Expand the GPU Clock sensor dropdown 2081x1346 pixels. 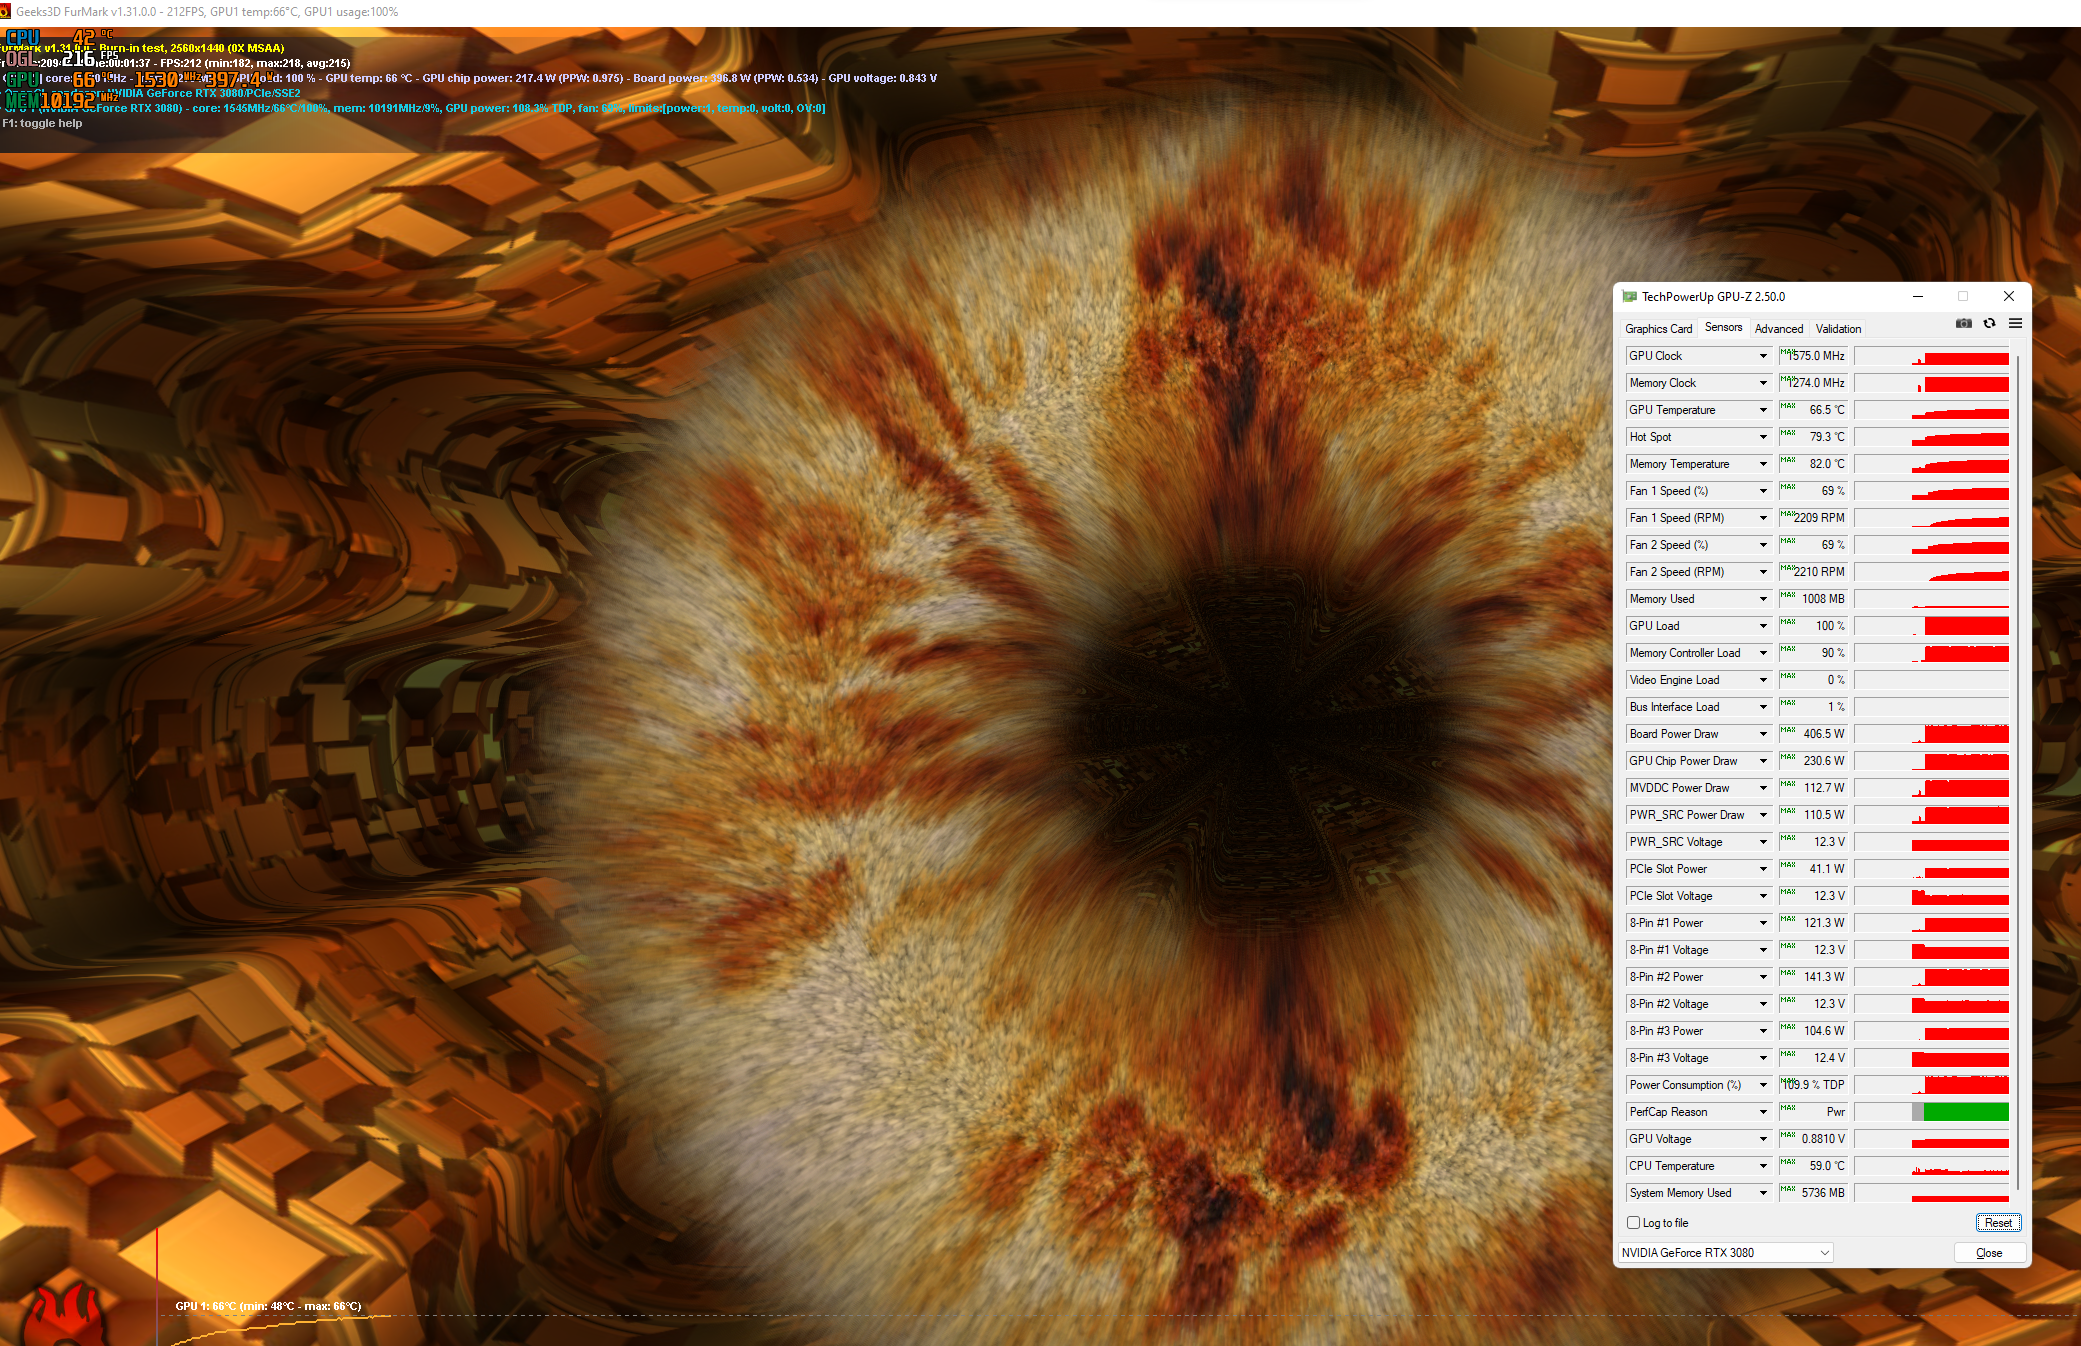(1763, 357)
